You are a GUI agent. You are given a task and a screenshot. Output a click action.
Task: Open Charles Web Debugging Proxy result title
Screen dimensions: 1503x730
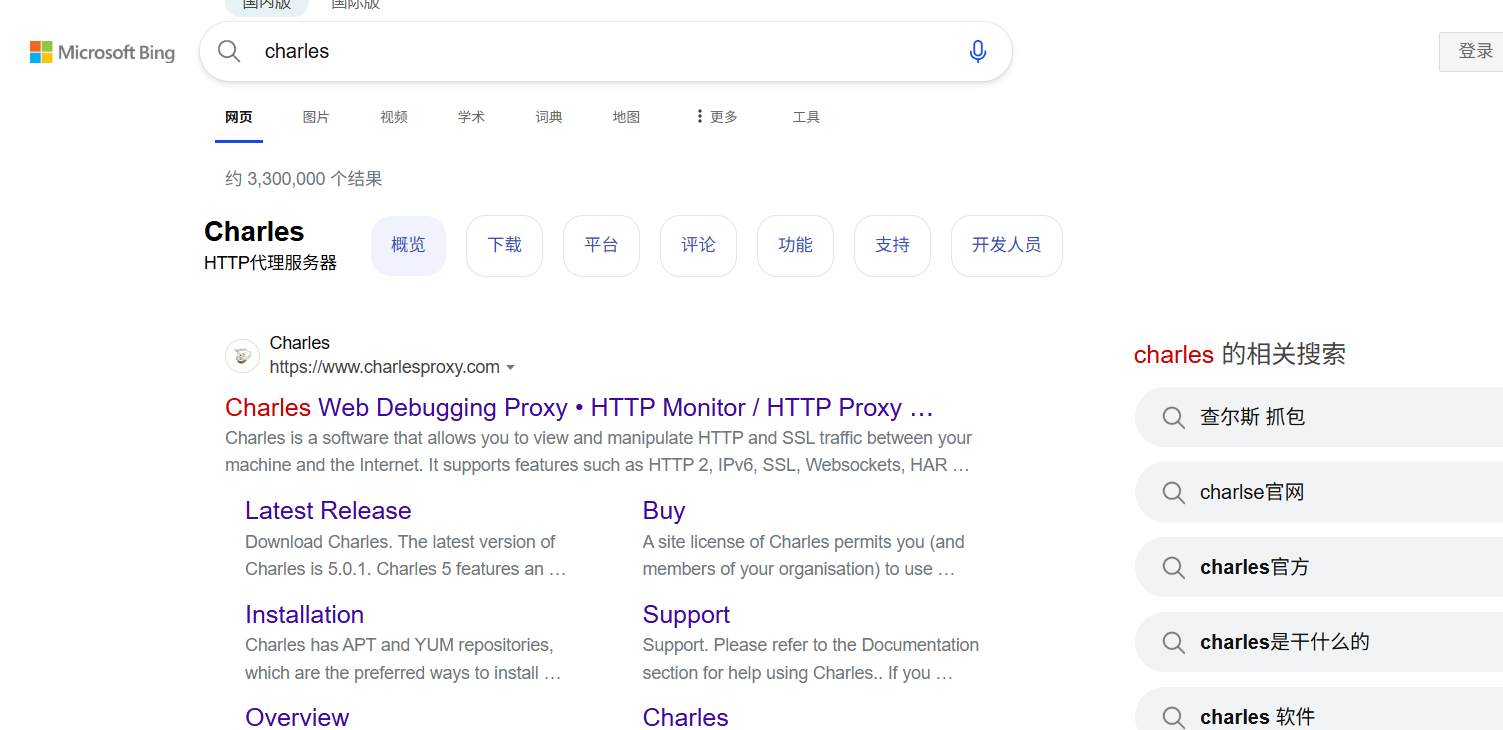(x=579, y=408)
